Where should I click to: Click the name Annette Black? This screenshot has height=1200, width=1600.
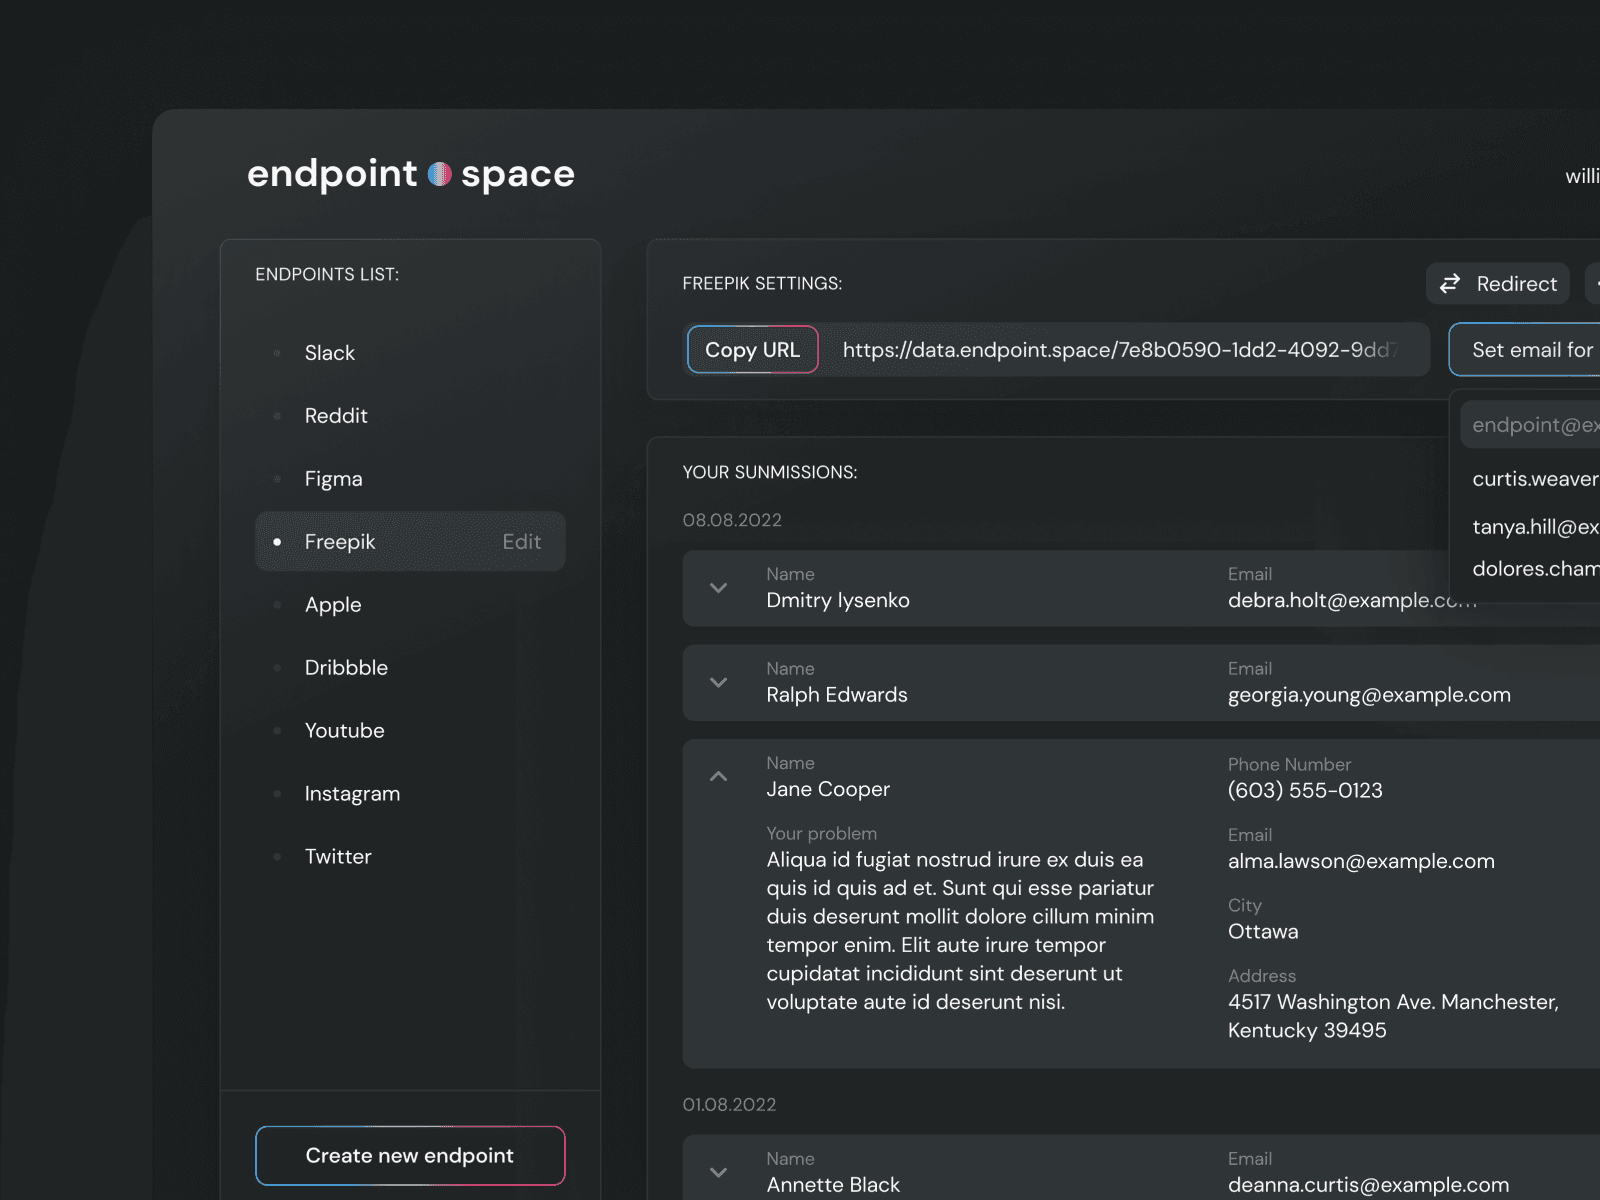pos(833,1185)
